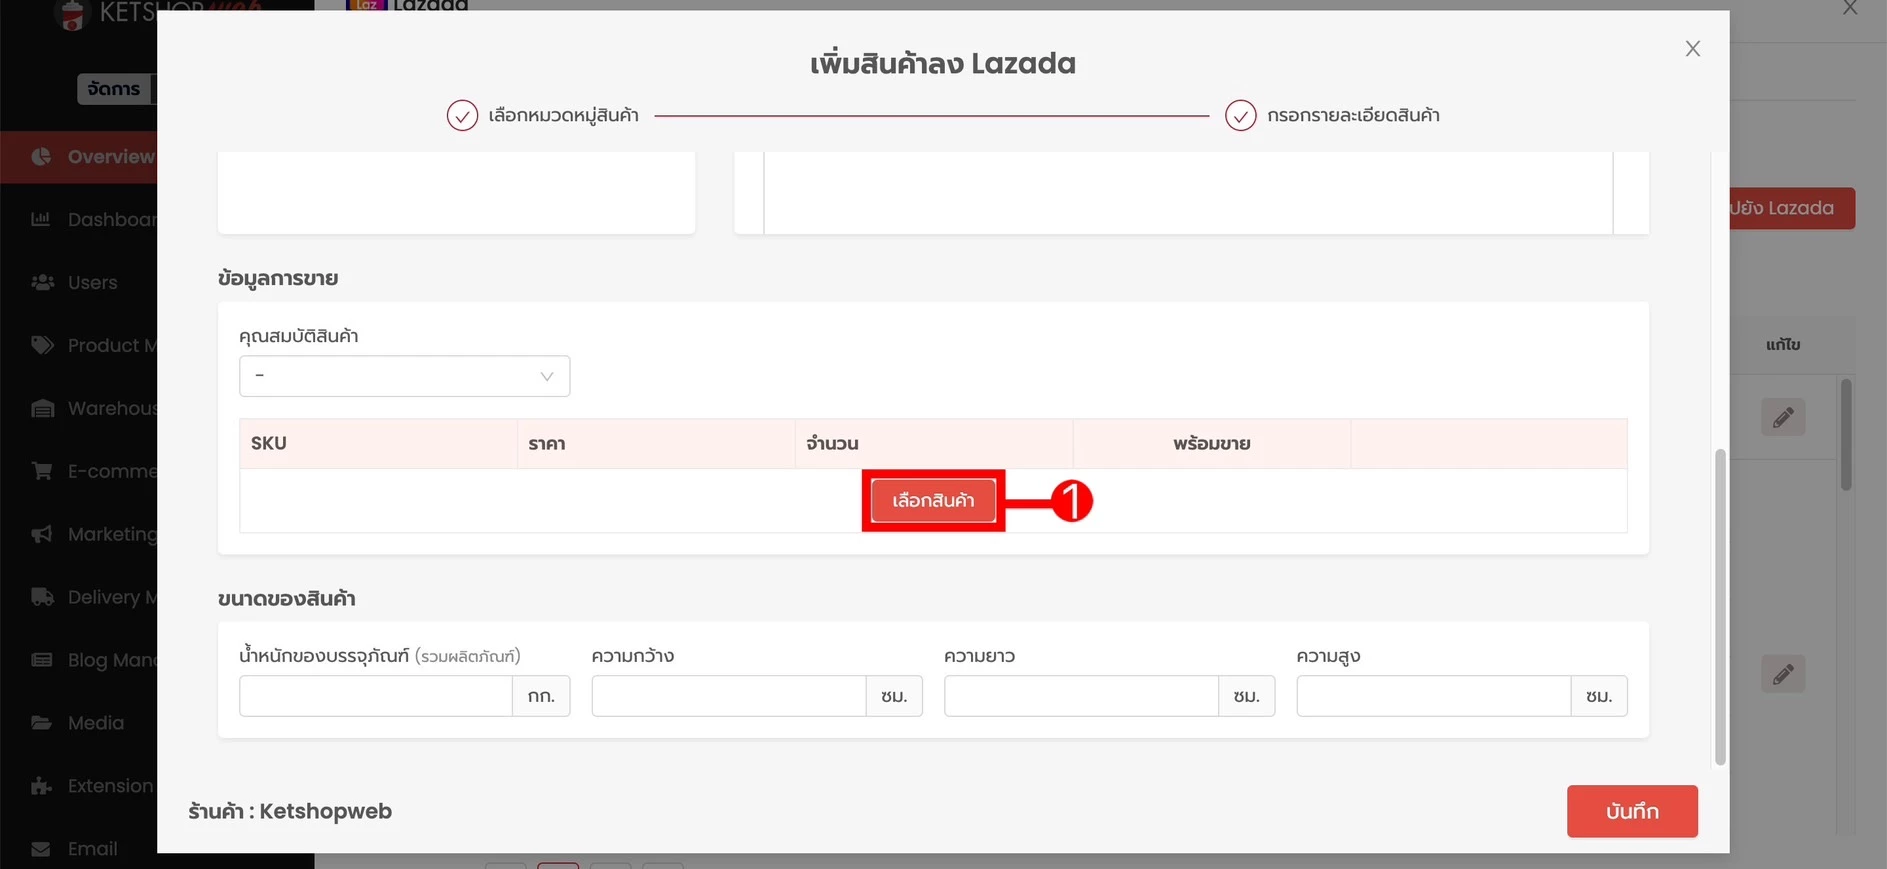Click the จำนวน column header

(x=934, y=444)
